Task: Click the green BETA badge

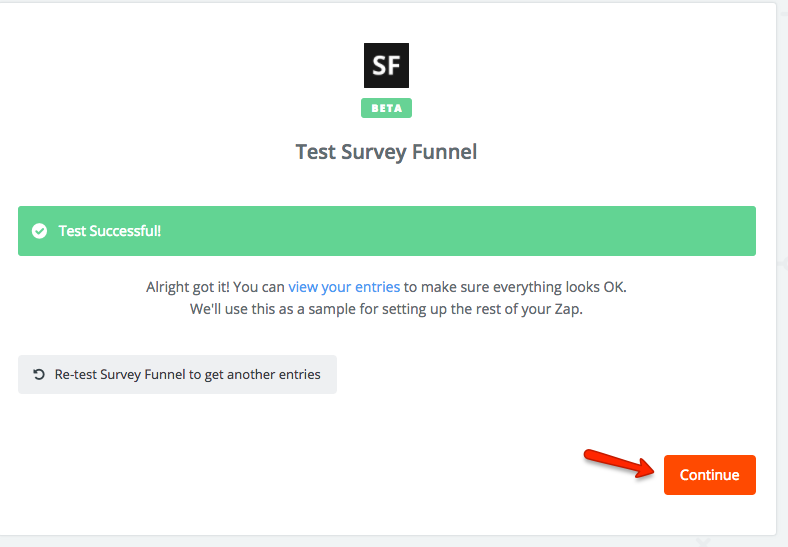Action: [386, 108]
